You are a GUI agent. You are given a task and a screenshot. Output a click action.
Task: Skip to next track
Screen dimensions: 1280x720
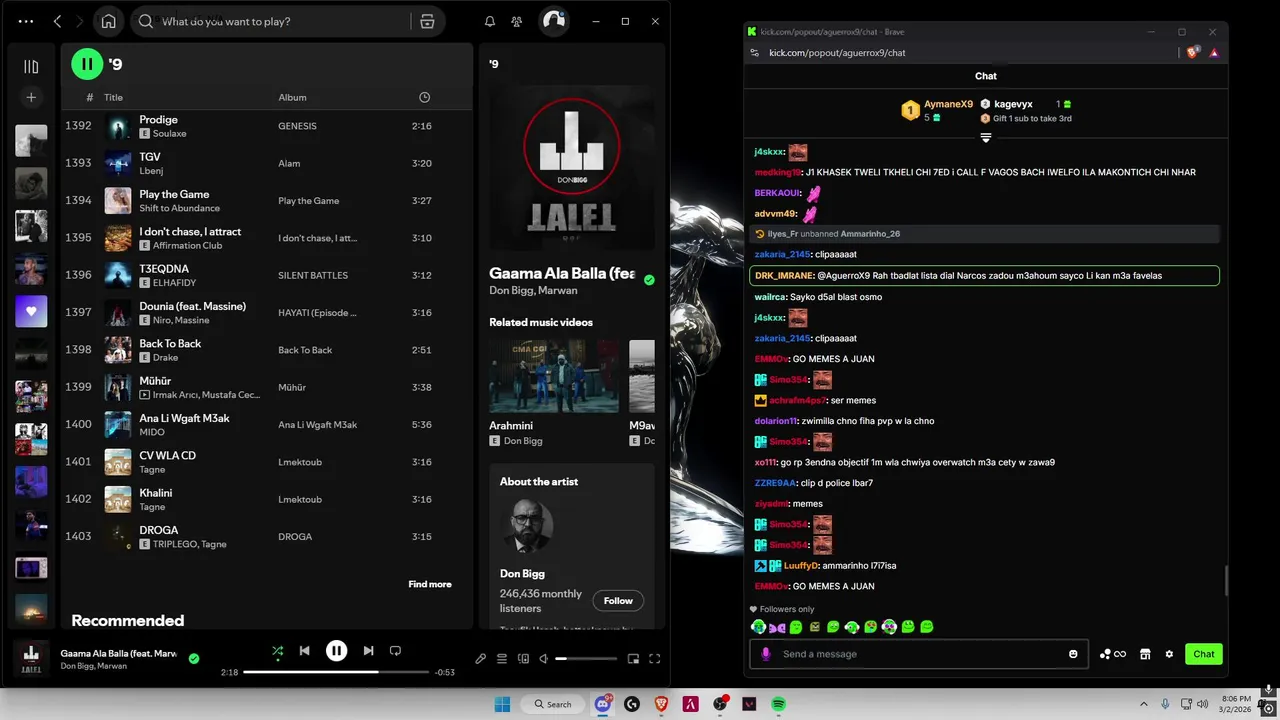(368, 651)
